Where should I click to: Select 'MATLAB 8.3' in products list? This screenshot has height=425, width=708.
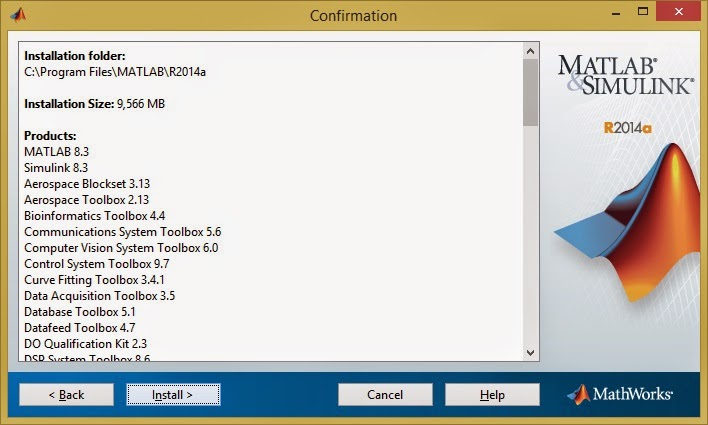click(x=56, y=152)
